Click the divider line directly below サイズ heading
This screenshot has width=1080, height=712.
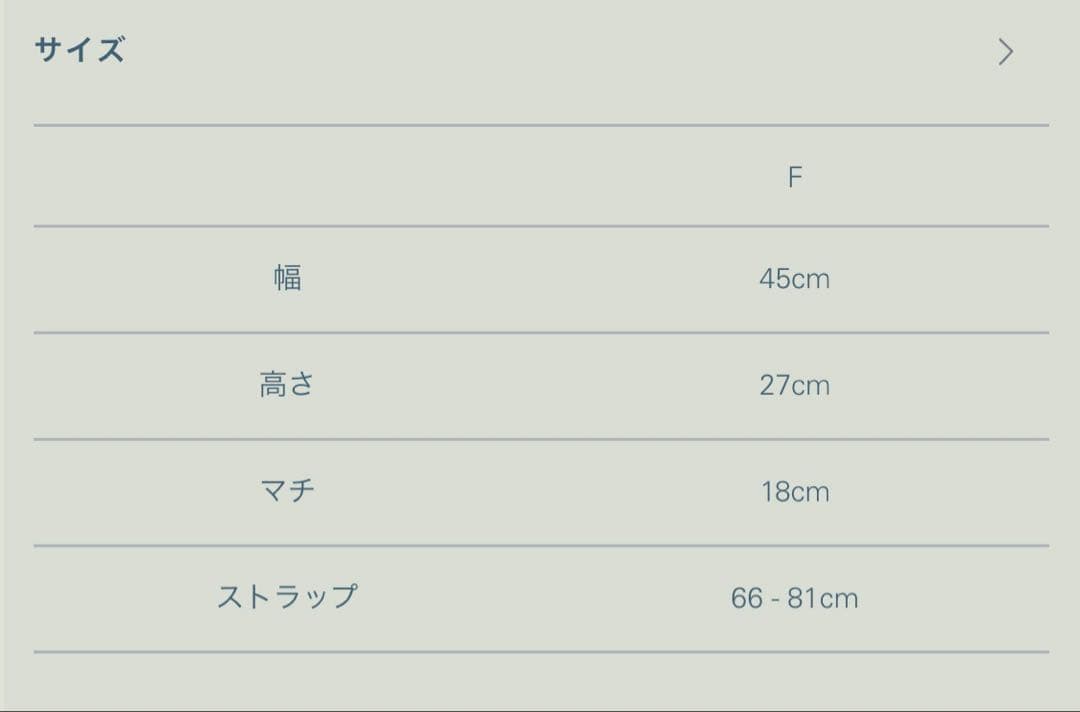coord(541,125)
